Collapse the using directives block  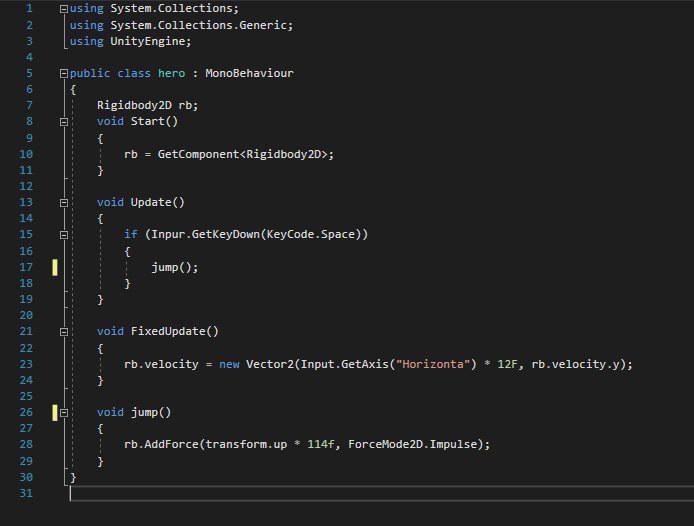64,8
